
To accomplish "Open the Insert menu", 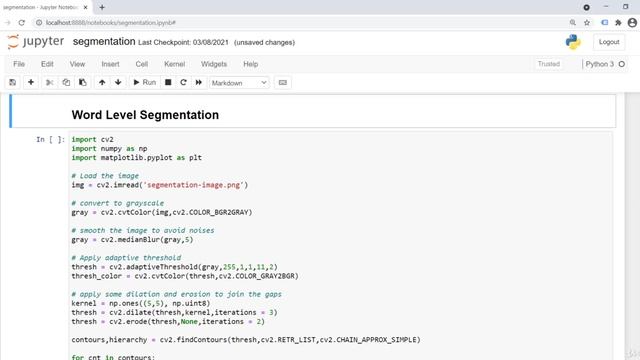I will pos(110,64).
